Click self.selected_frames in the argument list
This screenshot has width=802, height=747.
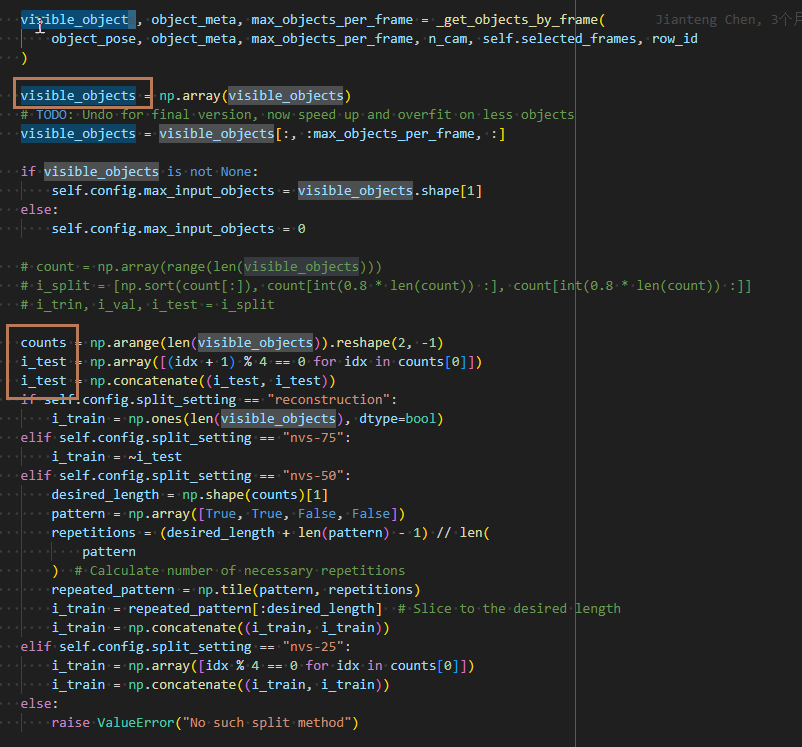tap(559, 39)
